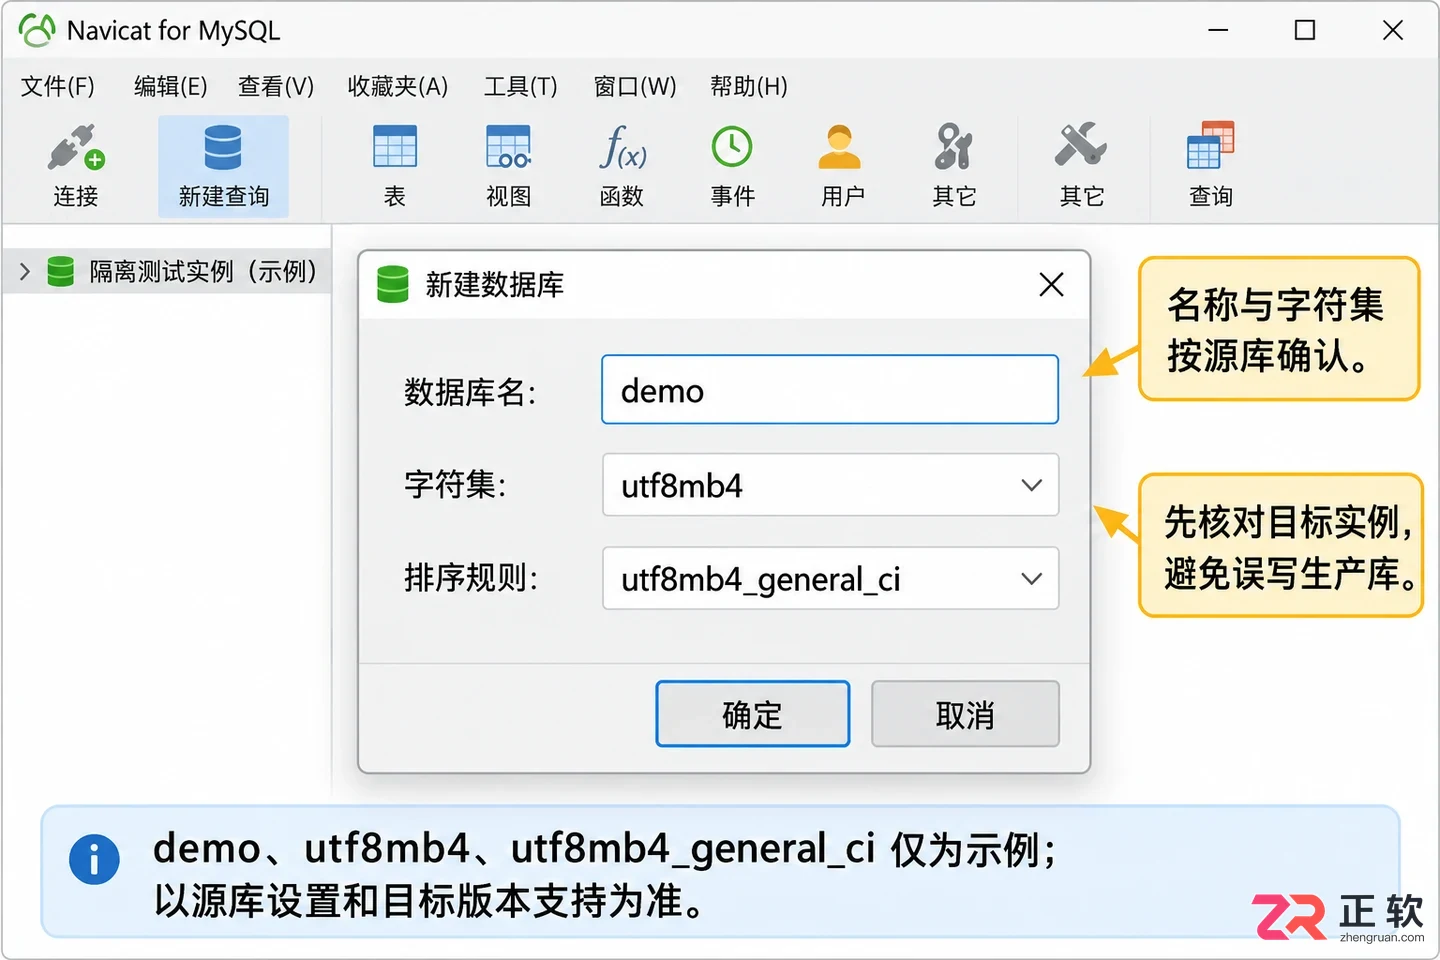Viewport: 1440px width, 960px height.
Task: Open the 收藏夹(A) menu
Action: 398,87
